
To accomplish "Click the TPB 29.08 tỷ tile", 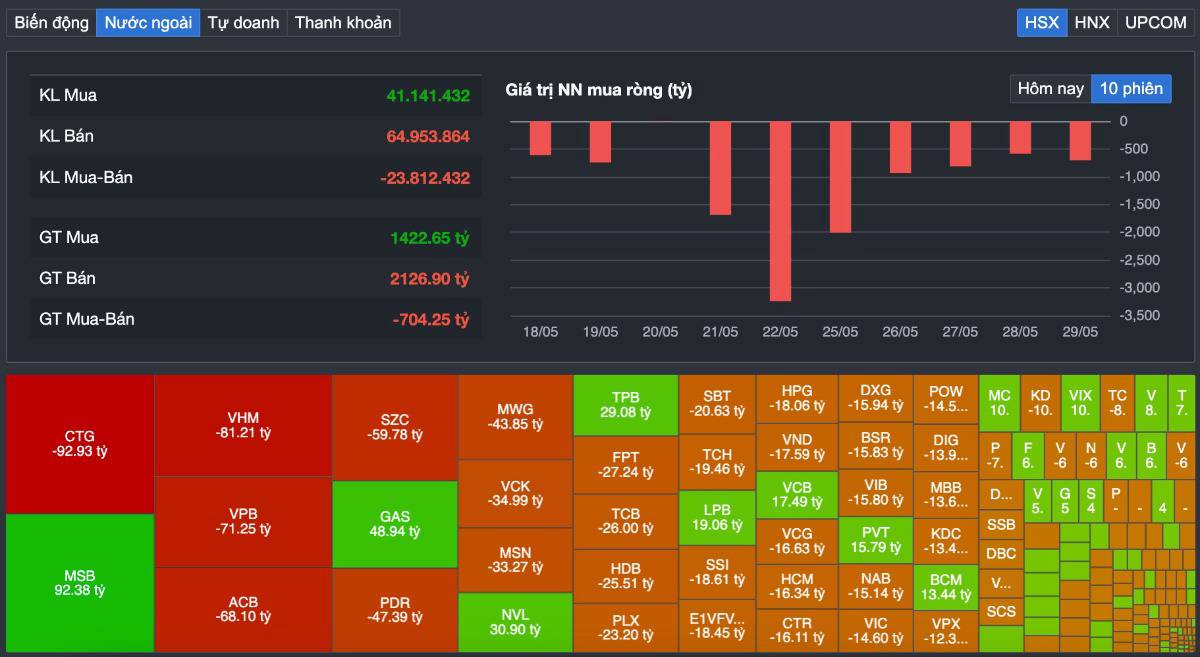I will (x=626, y=405).
